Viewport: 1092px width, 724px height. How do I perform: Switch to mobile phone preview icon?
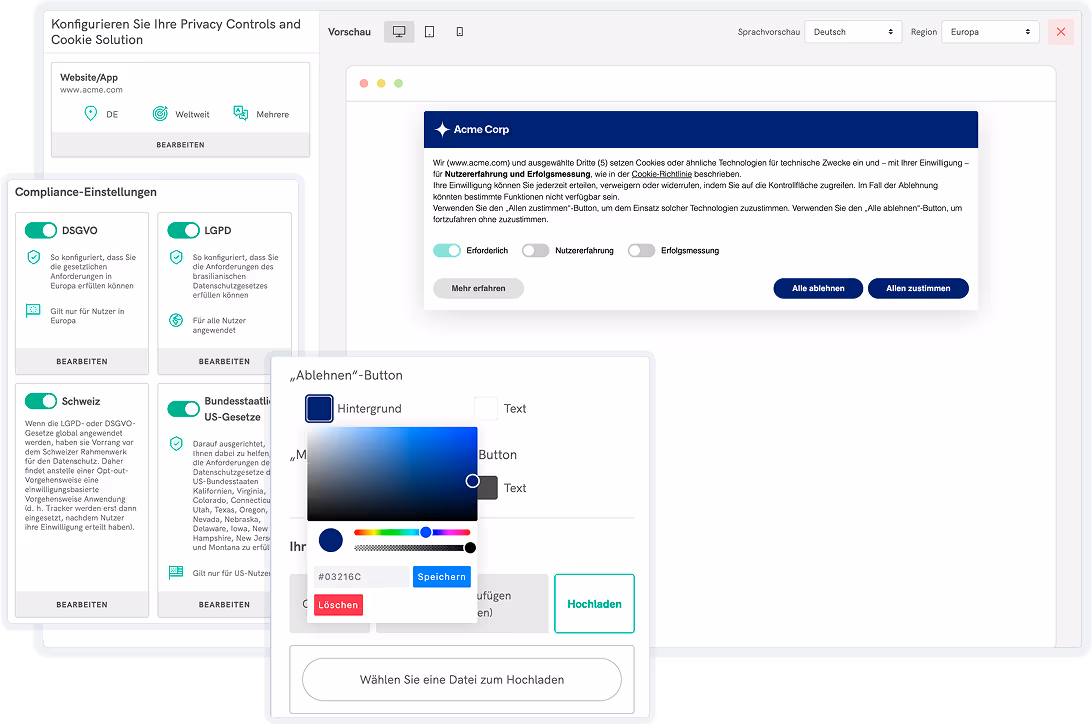460,32
